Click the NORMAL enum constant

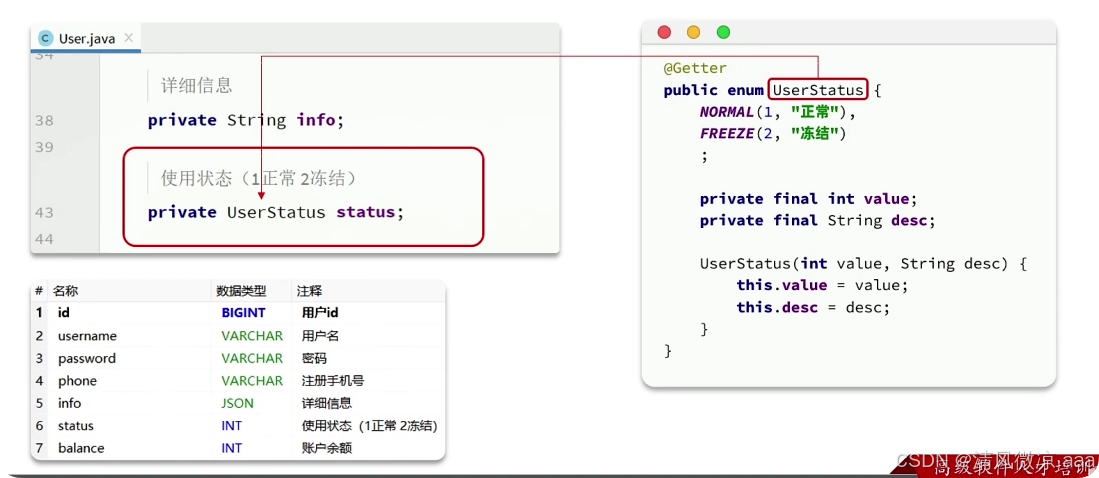(726, 111)
